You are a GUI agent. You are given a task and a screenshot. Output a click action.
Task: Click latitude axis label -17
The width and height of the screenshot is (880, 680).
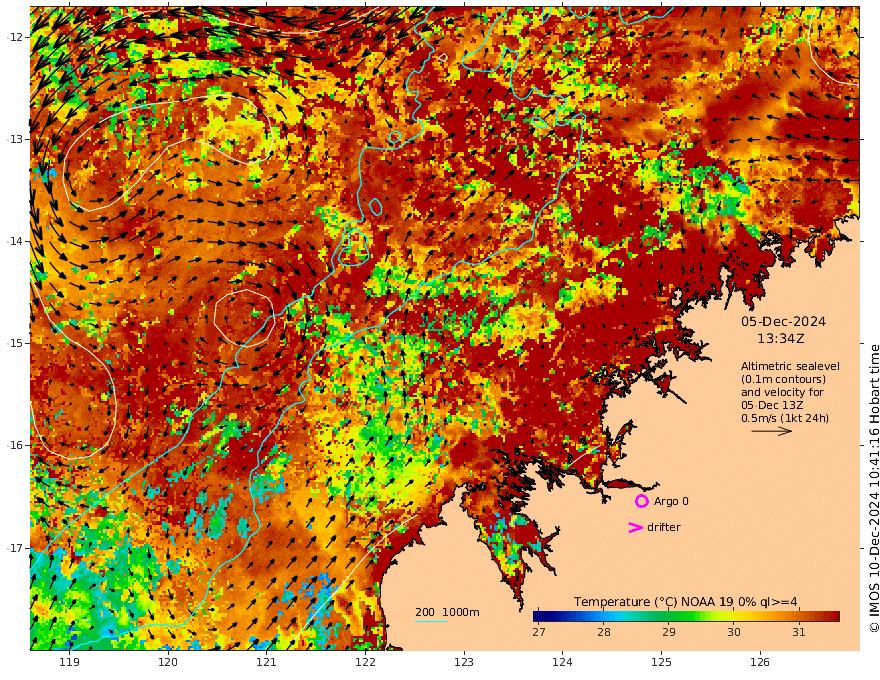[x=15, y=548]
